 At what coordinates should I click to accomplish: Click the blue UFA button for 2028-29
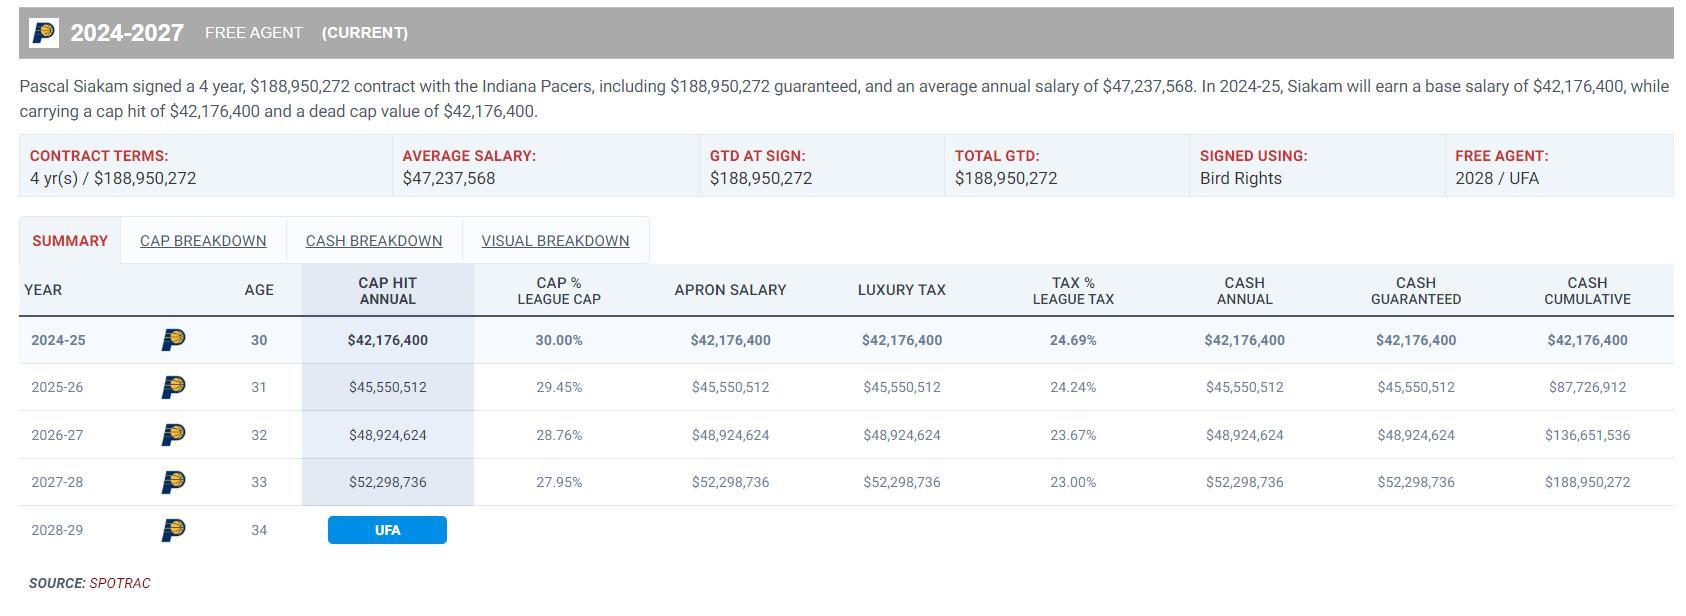(x=387, y=530)
